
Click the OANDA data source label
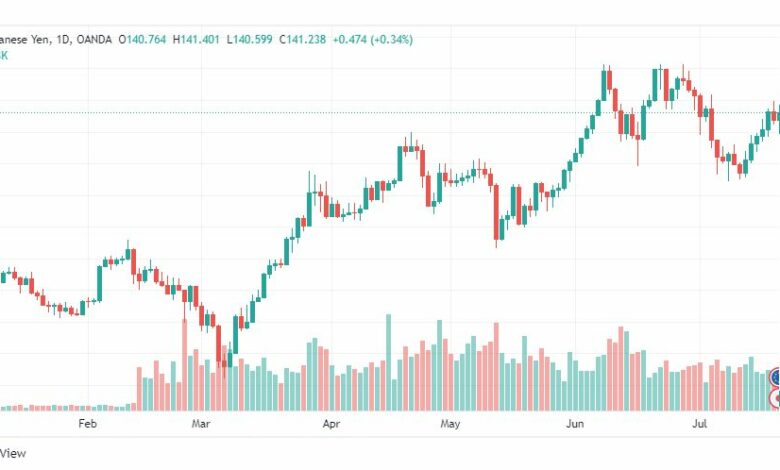pos(94,39)
